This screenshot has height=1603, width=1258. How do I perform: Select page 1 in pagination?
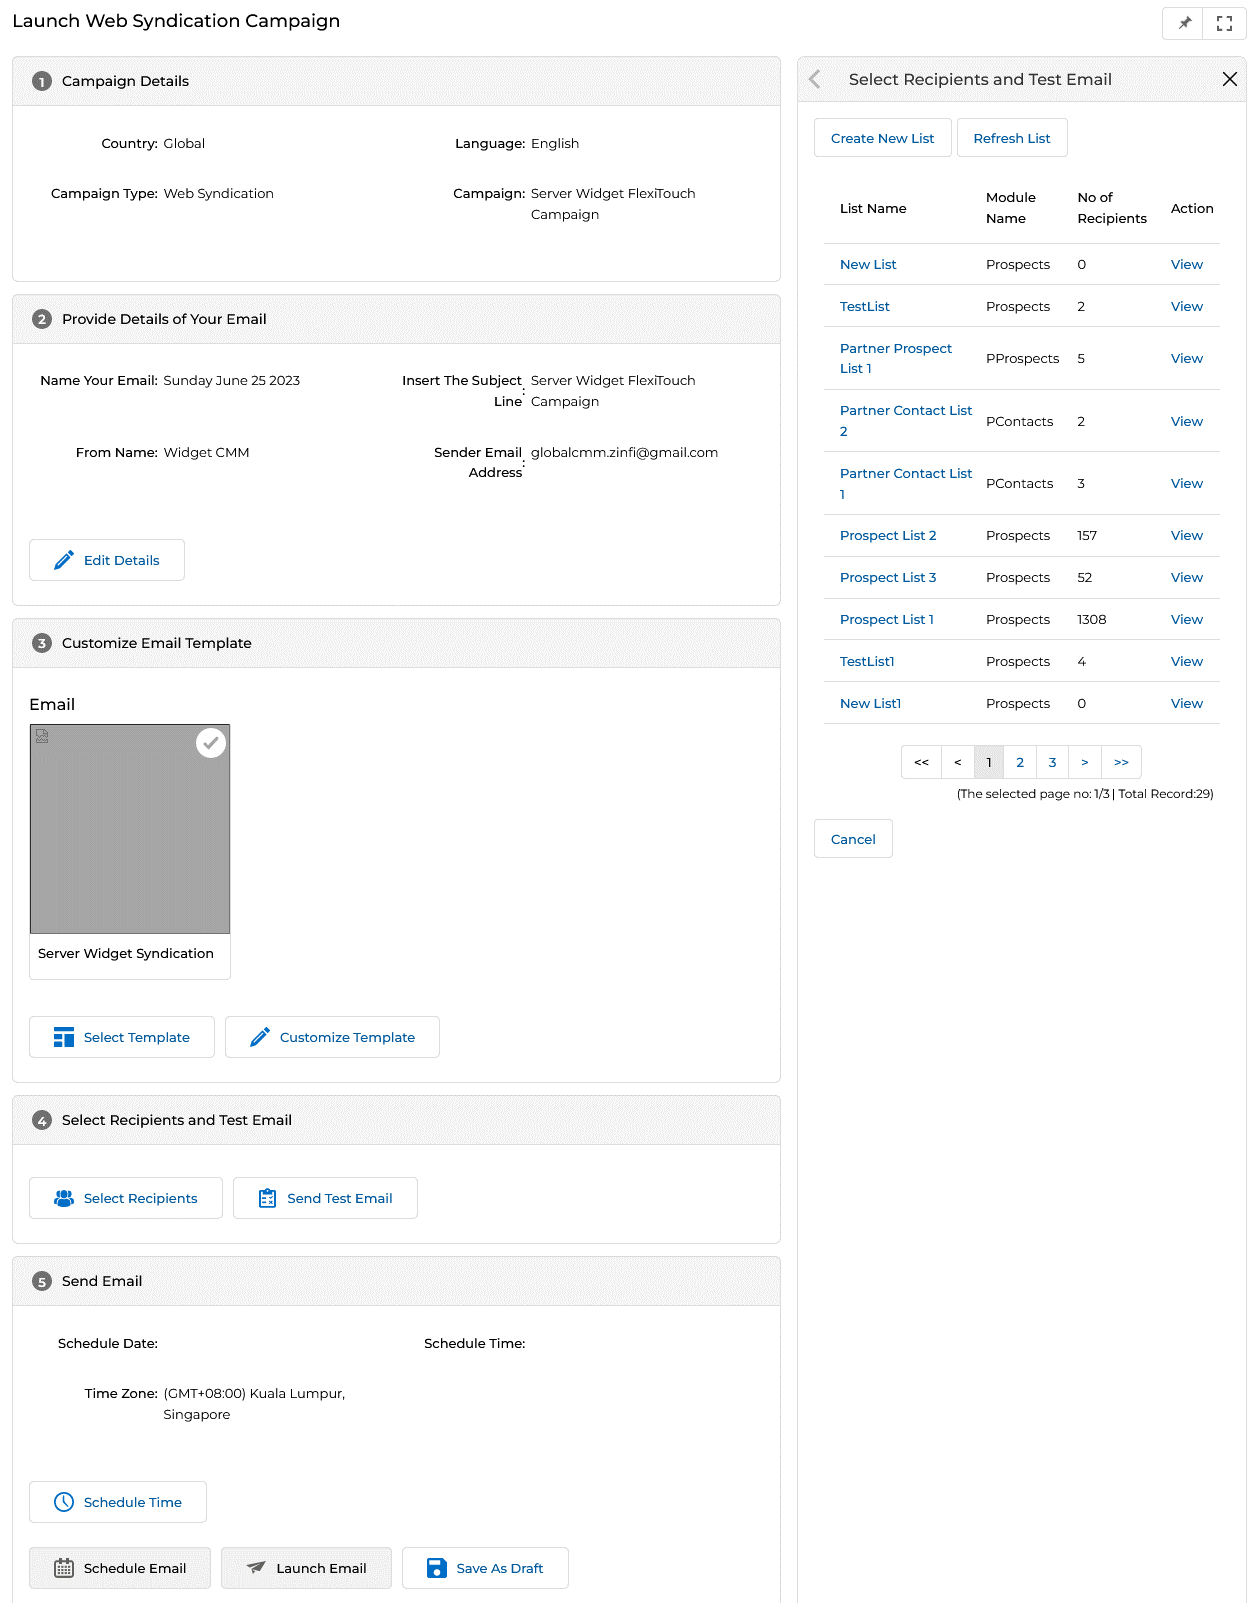tap(989, 762)
